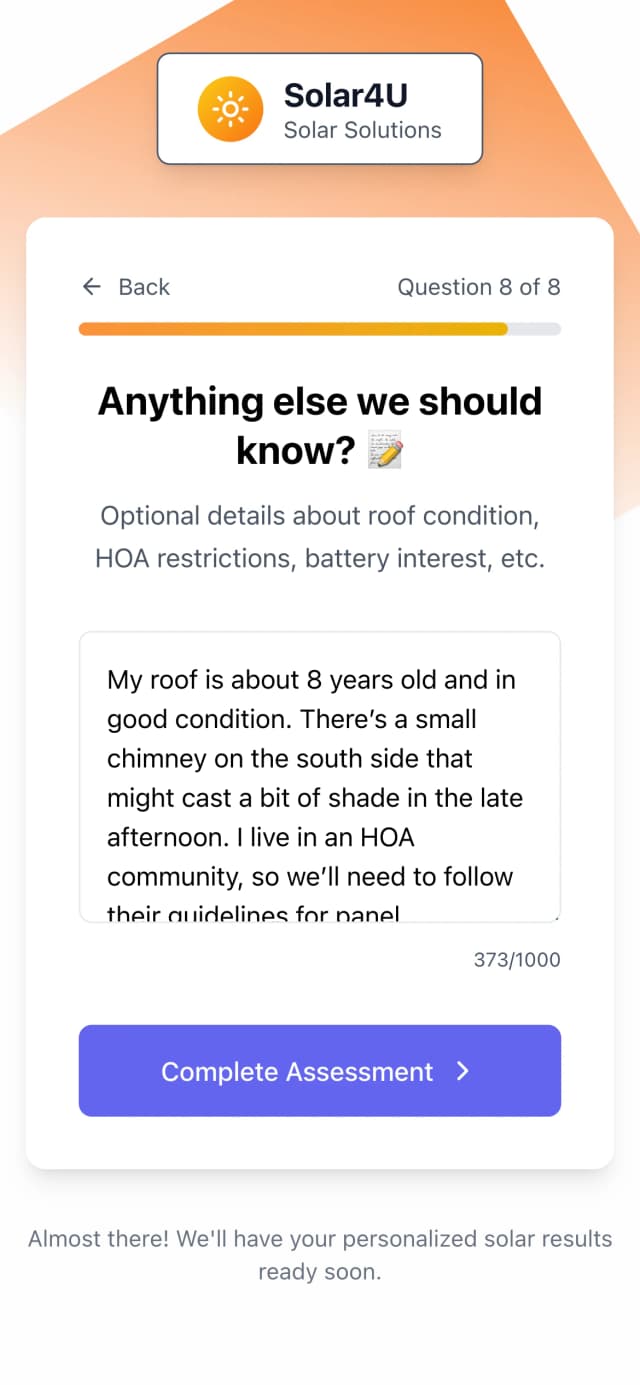
Task: Click the optional details description text
Action: coord(320,537)
